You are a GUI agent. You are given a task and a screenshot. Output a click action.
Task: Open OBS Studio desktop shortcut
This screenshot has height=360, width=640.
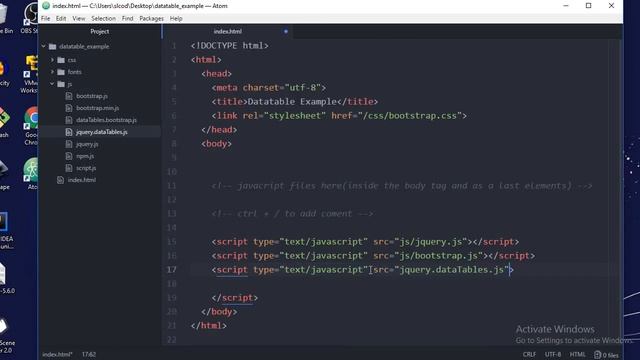[x=29, y=19]
